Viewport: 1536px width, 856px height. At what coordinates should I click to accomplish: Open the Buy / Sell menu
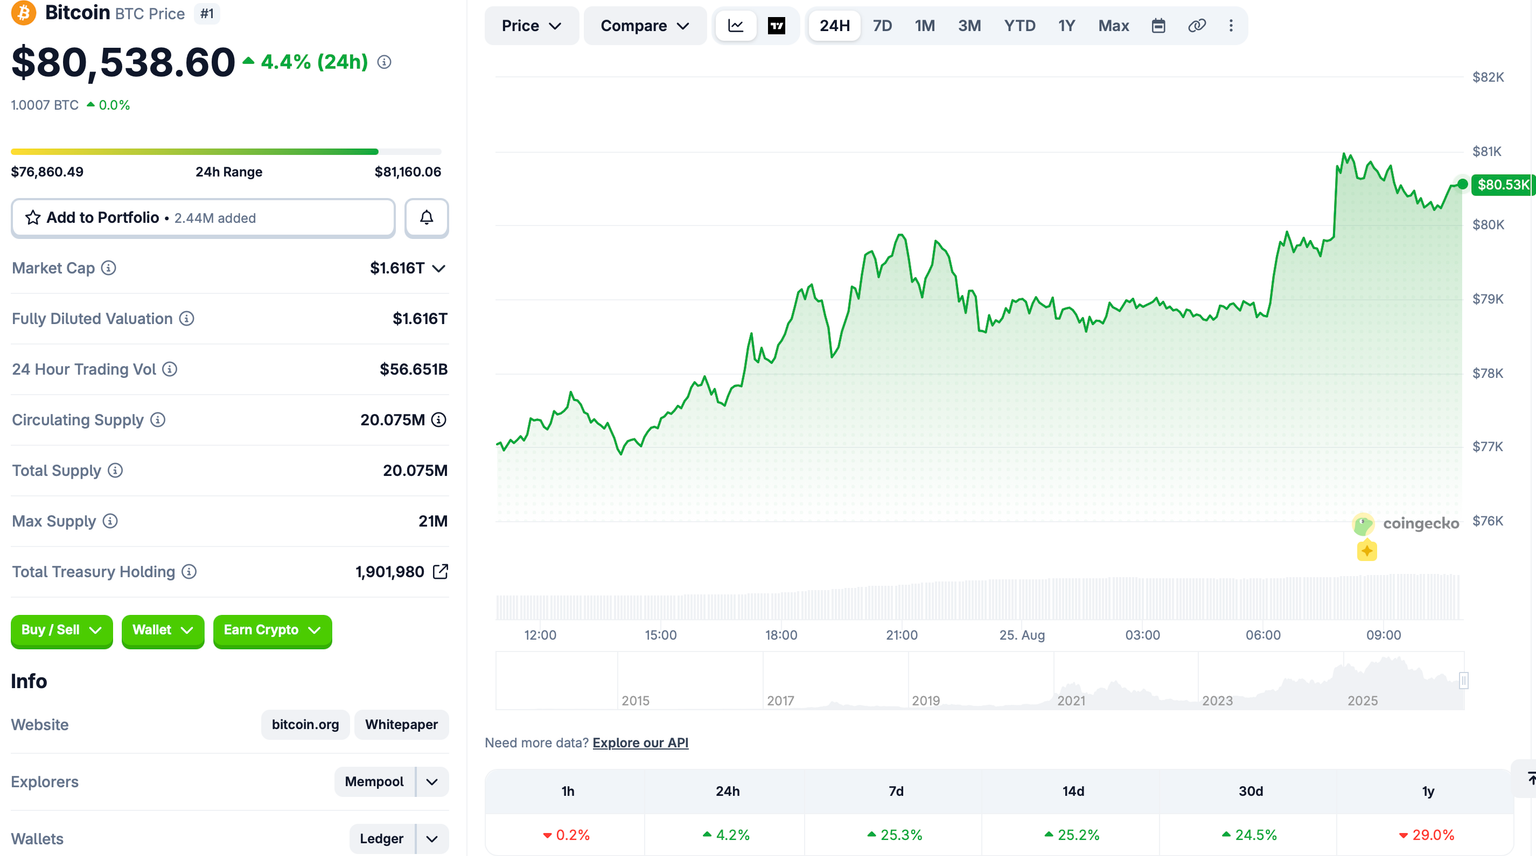point(61,630)
